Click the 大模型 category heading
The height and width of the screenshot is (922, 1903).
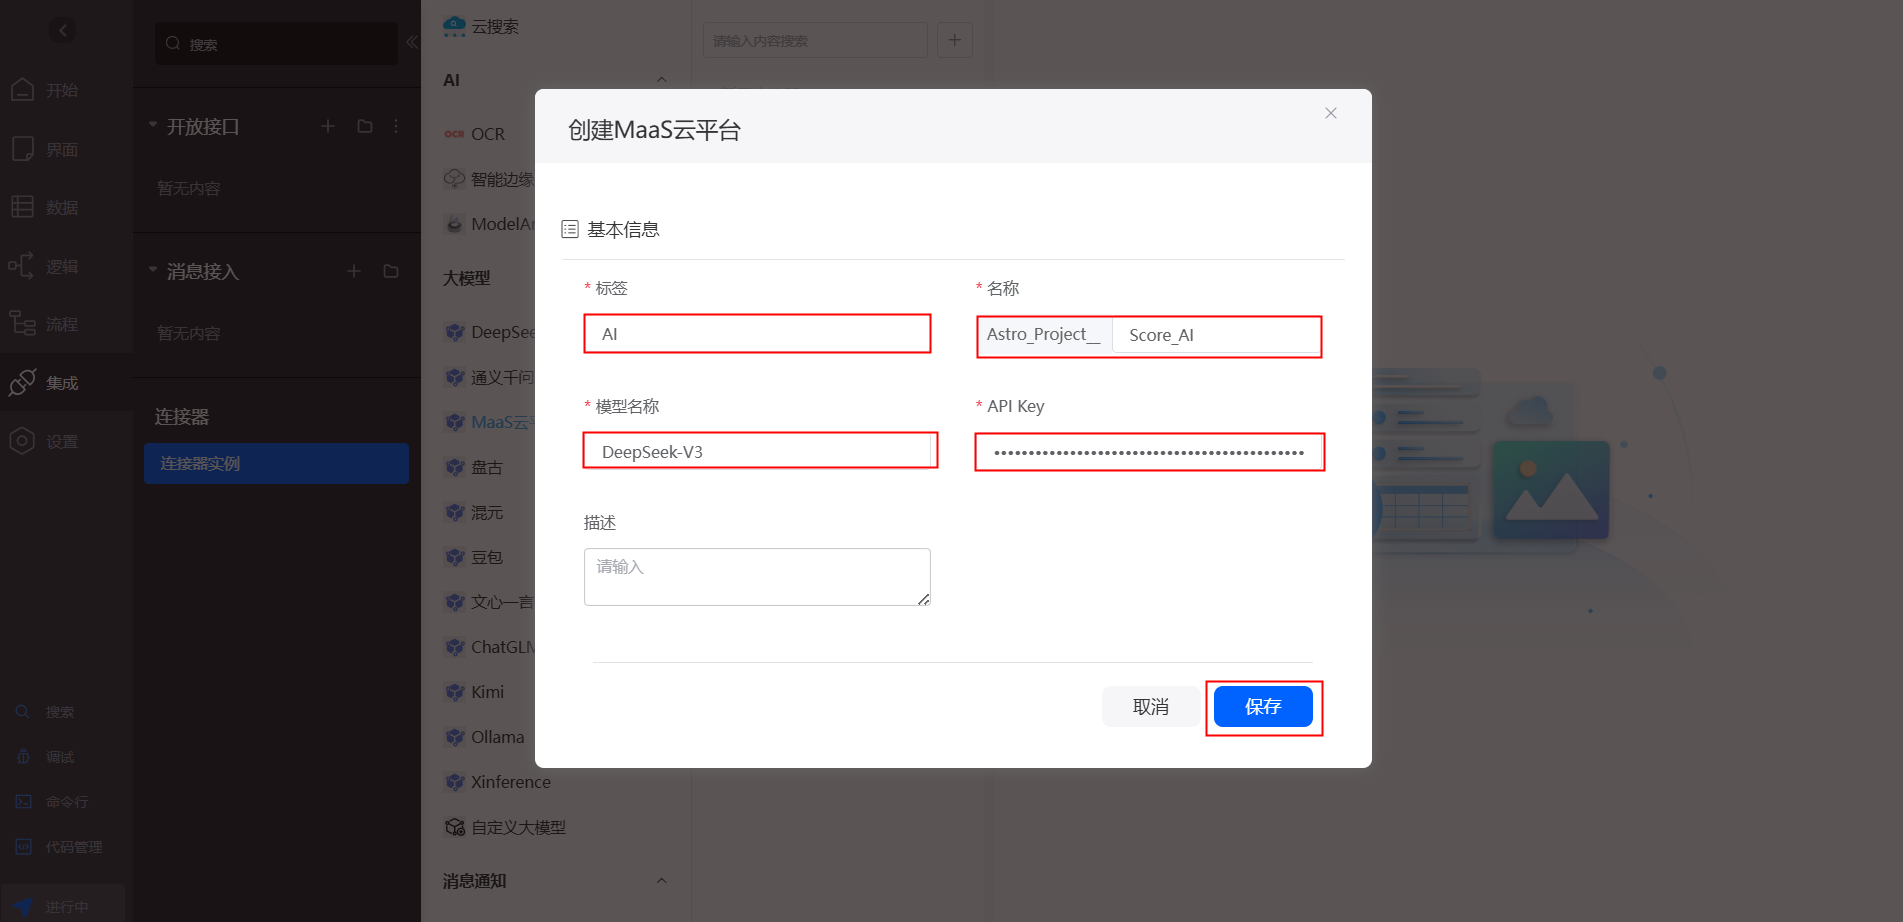point(467,278)
